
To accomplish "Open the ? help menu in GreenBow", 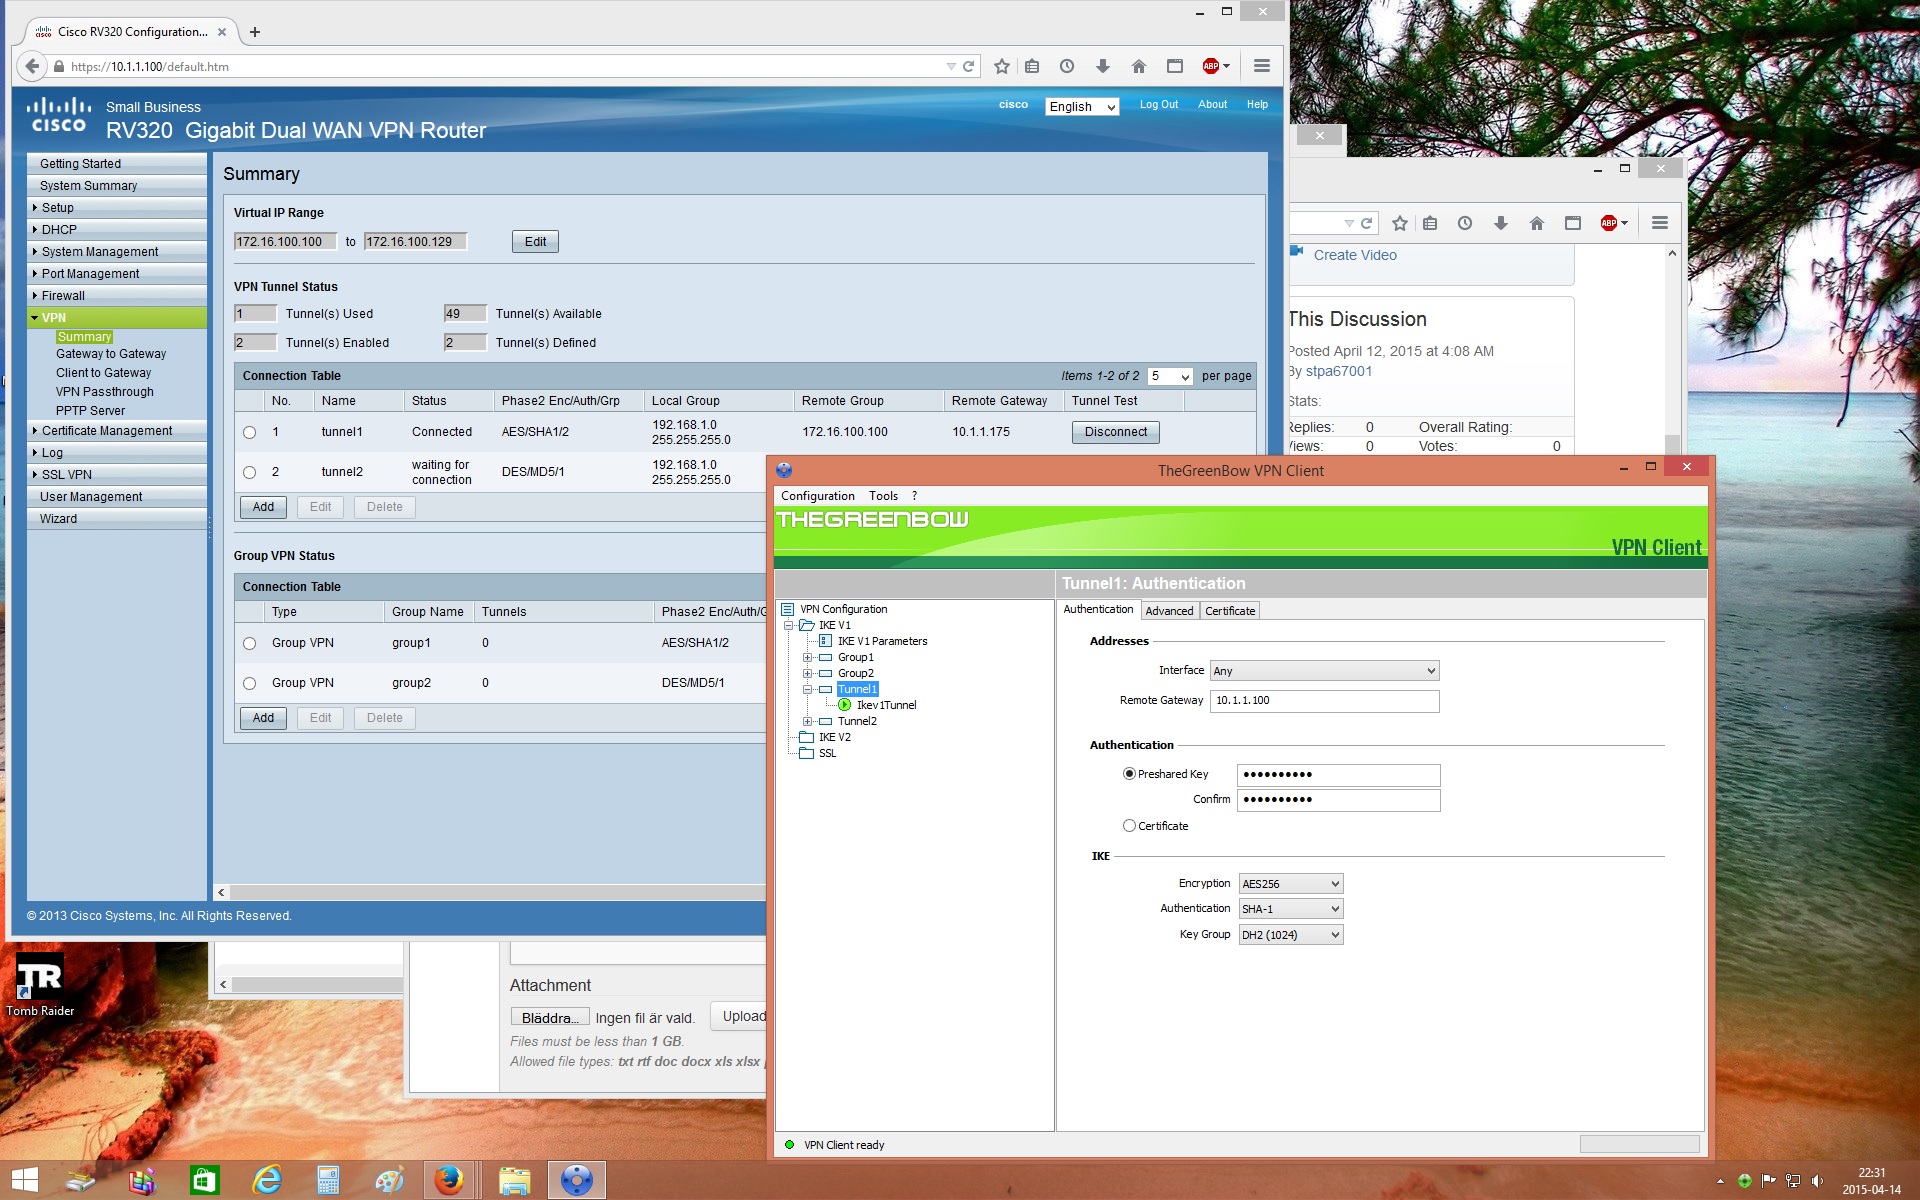I will point(914,496).
